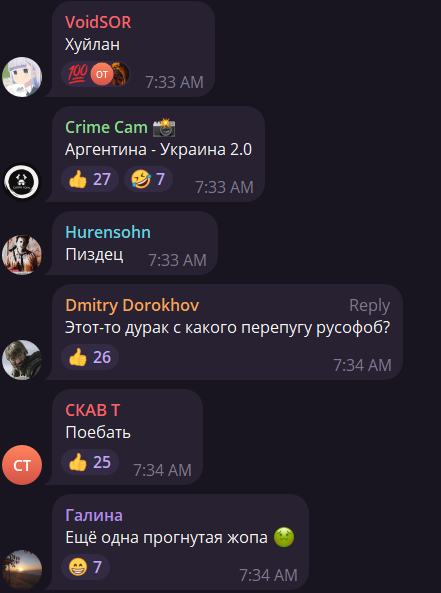Open VoidSOR's anime avatar profile picture

22,77
